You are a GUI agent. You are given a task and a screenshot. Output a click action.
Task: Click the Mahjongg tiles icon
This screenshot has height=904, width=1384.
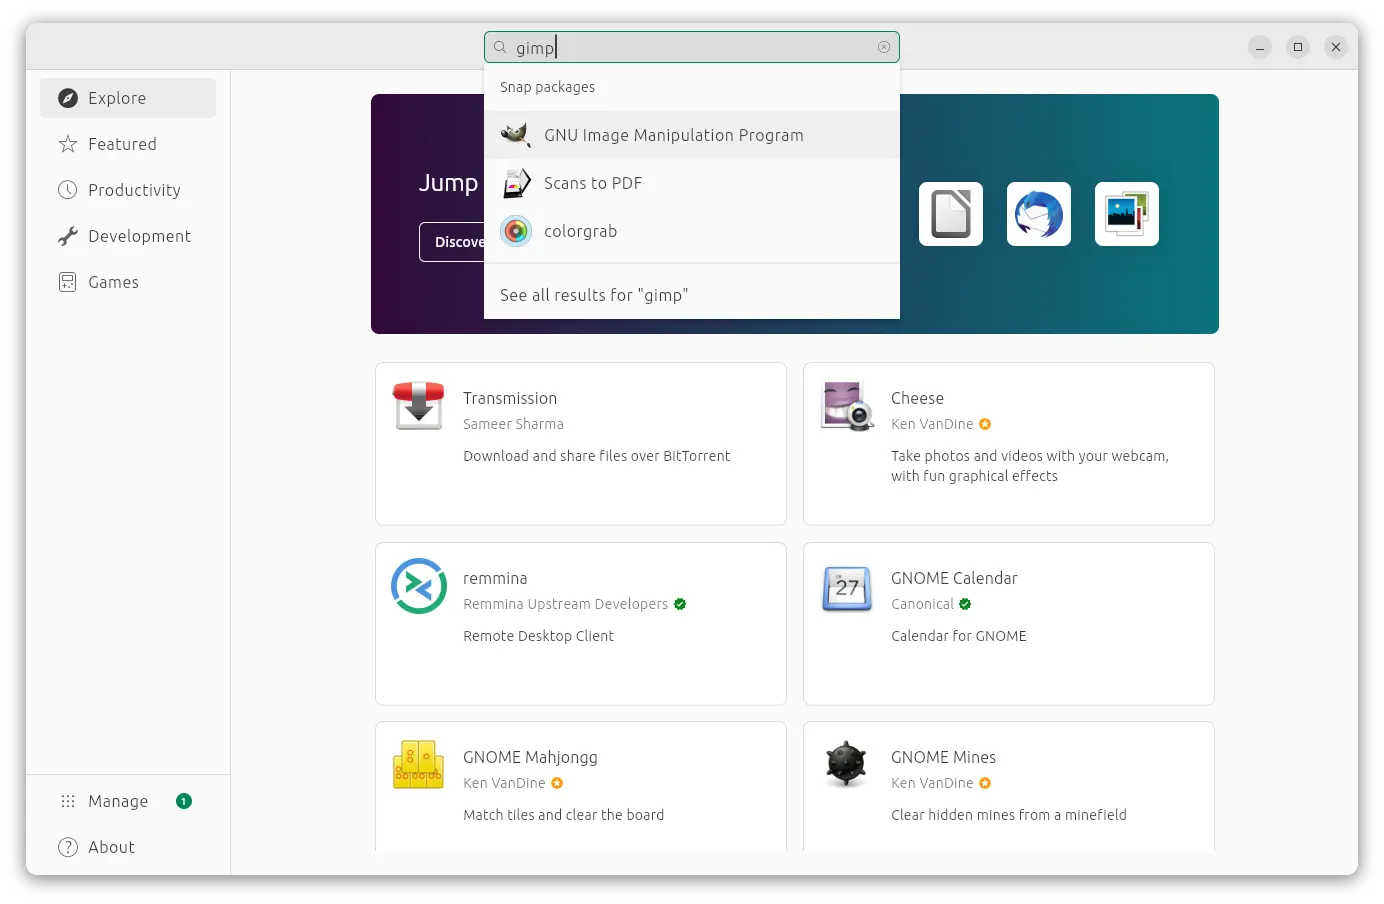[x=419, y=765]
